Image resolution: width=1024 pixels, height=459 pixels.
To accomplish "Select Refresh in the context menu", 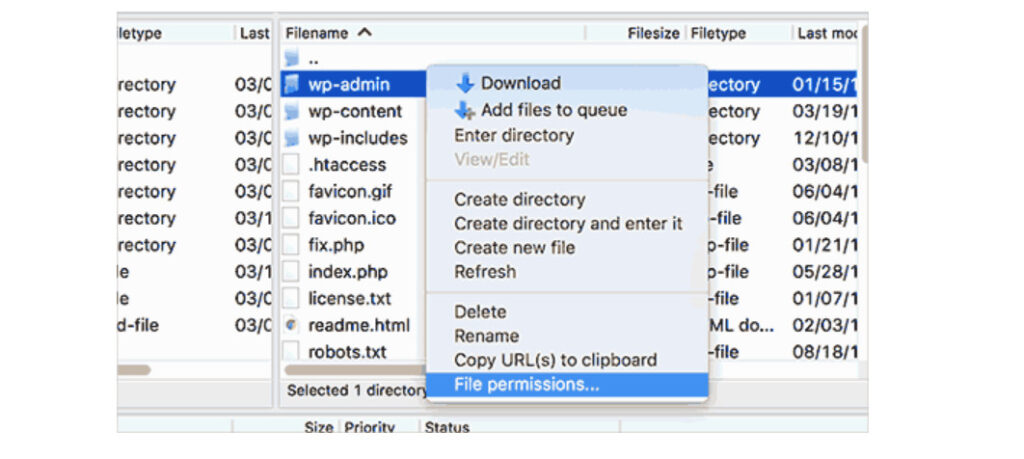I will click(567, 272).
